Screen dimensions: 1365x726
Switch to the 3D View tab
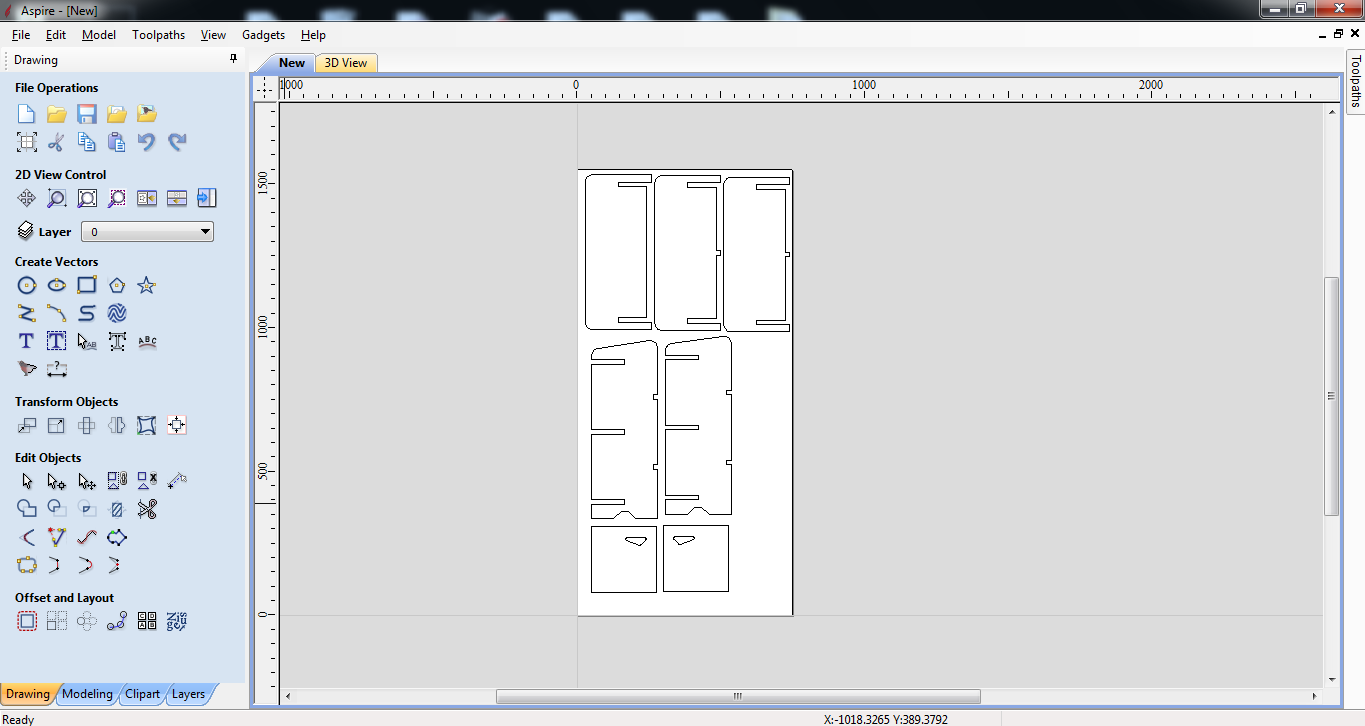coord(346,63)
